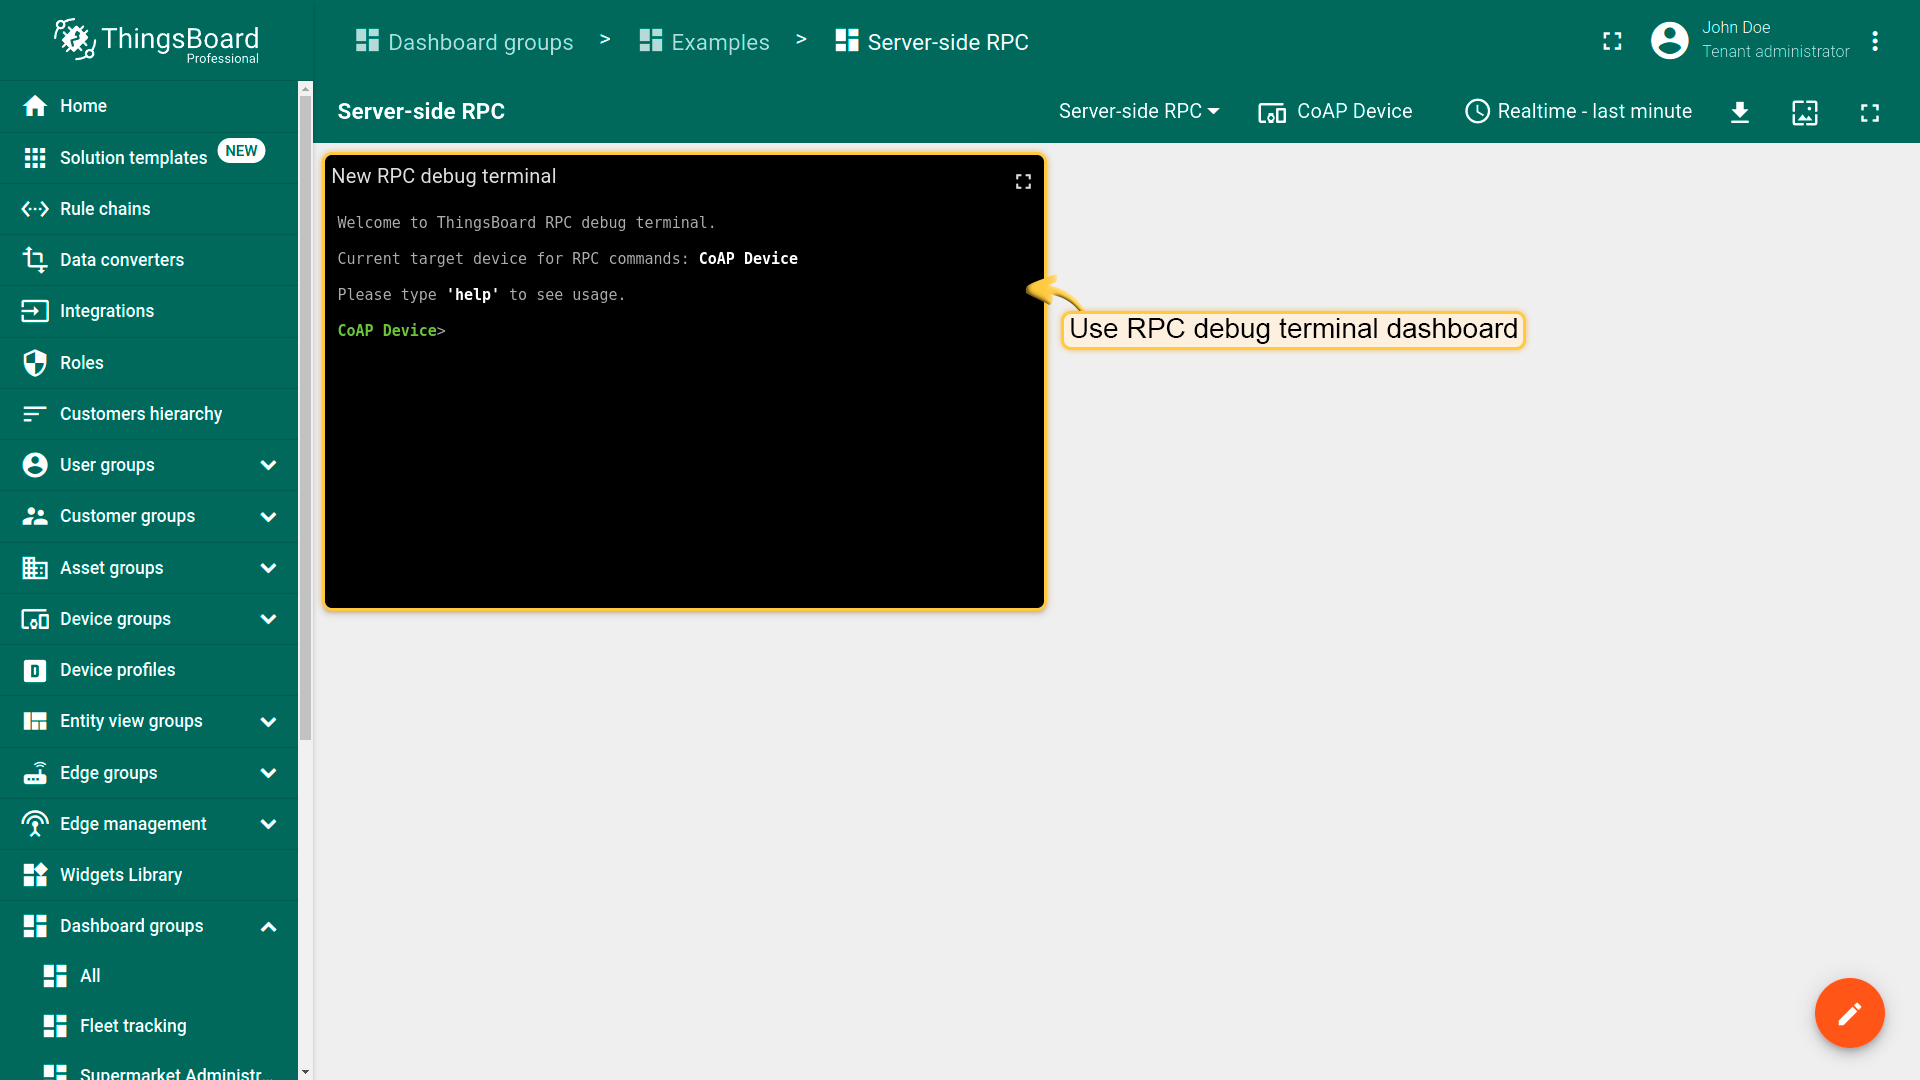This screenshot has height=1080, width=1920.
Task: Open Rule chains from the sidebar
Action: (x=105, y=209)
